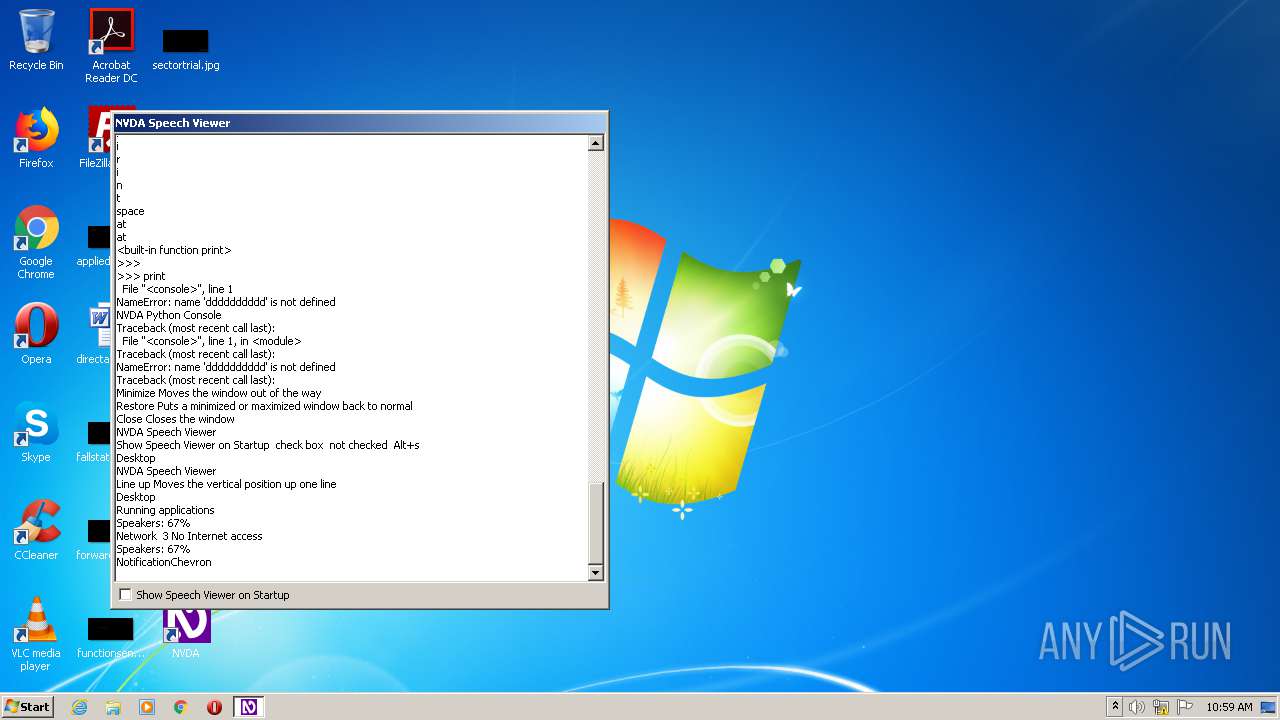
Task: Open the Skype desktop shortcut
Action: [36, 432]
